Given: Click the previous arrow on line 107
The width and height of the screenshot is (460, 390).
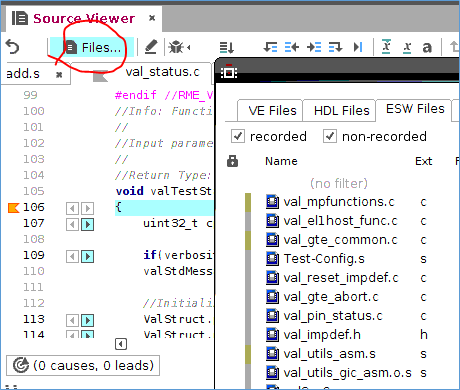Looking at the screenshot, I should point(72,224).
